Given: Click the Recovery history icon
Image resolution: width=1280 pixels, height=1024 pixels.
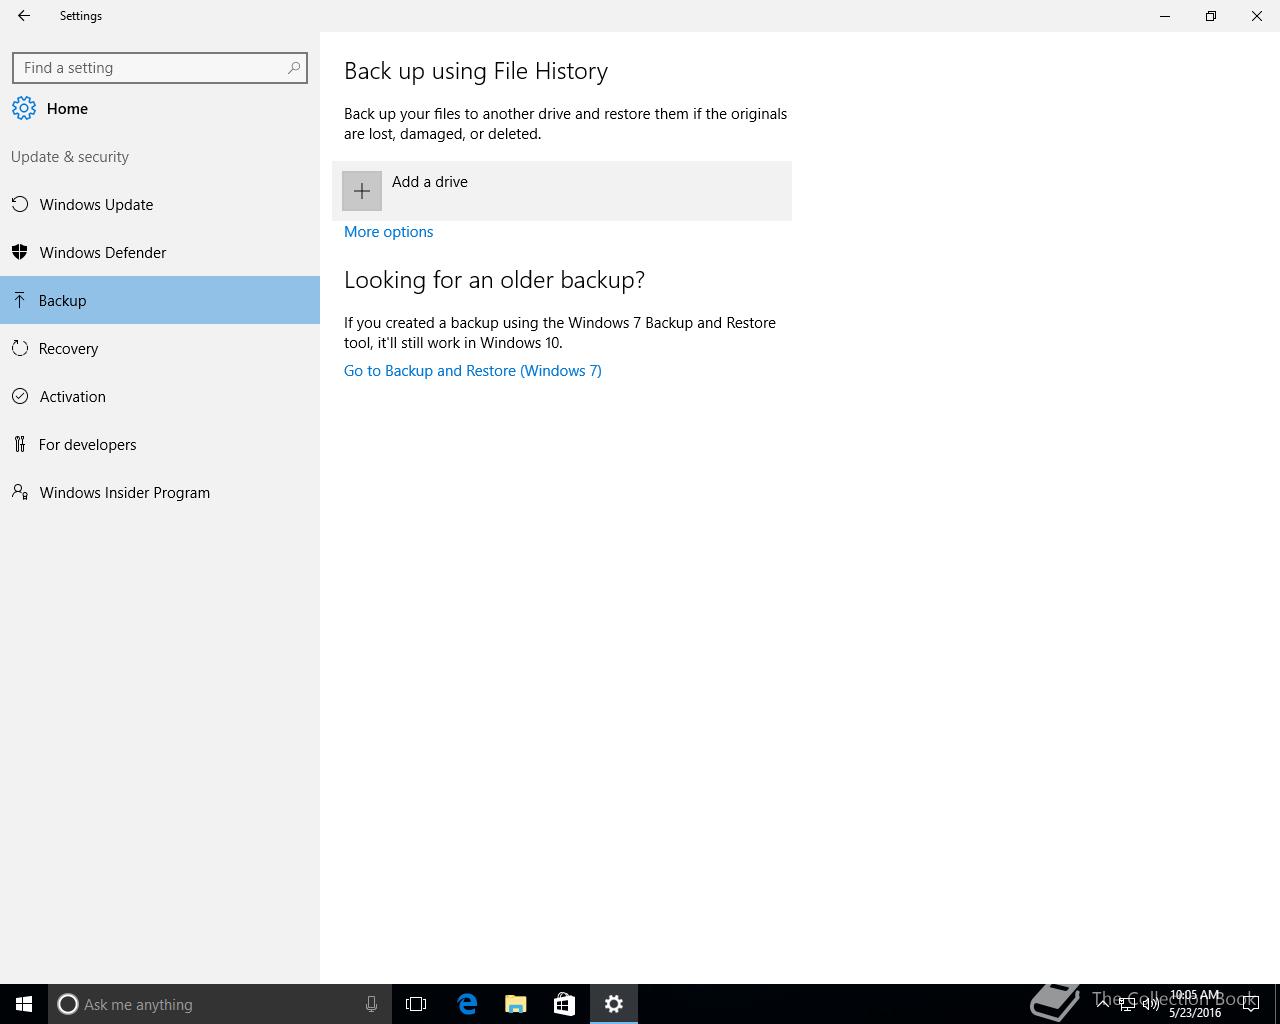Looking at the screenshot, I should click(x=20, y=349).
